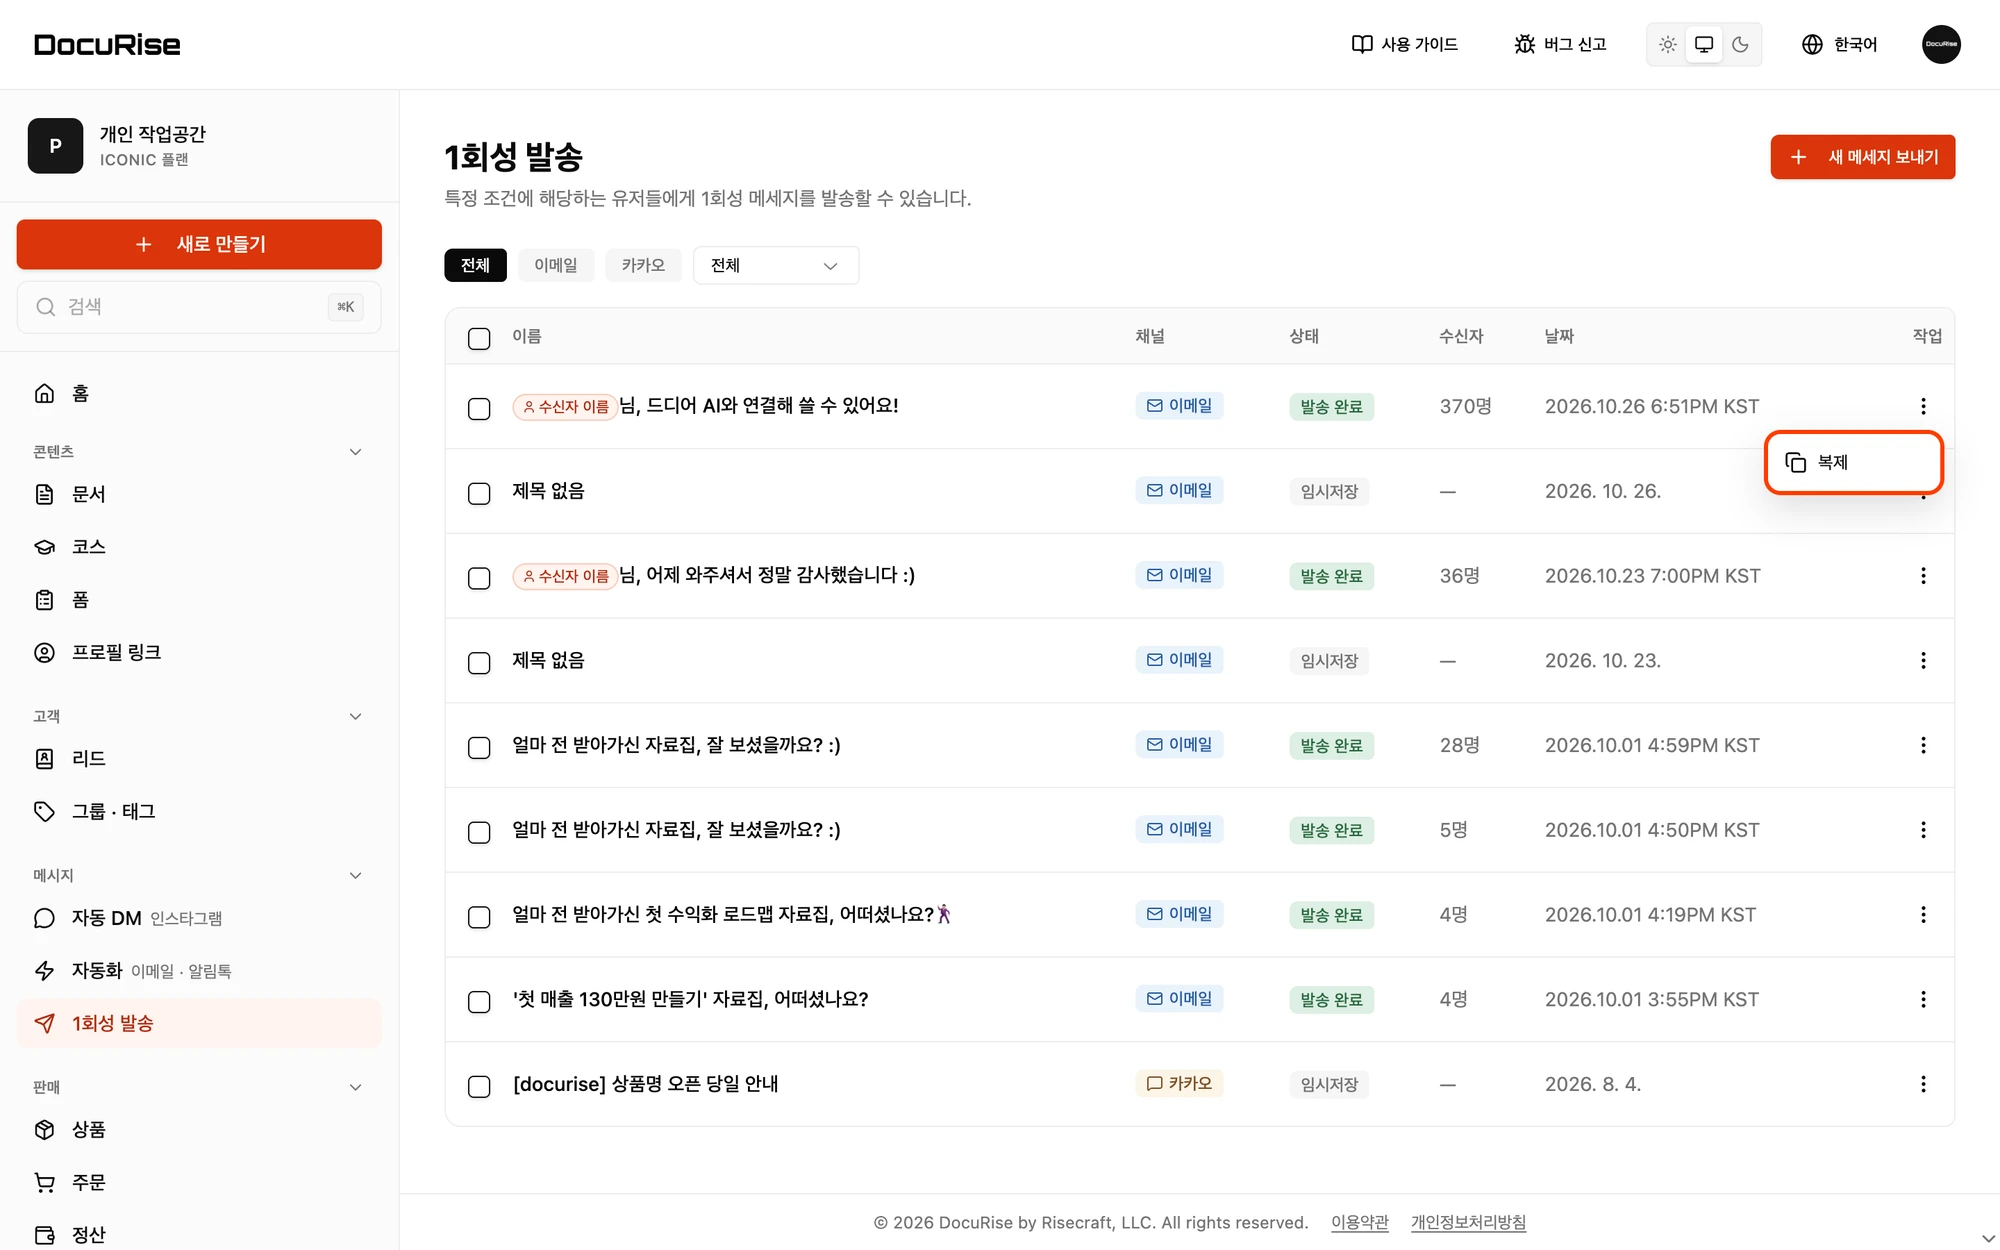
Task: Select all rows with header checkbox
Action: [479, 338]
